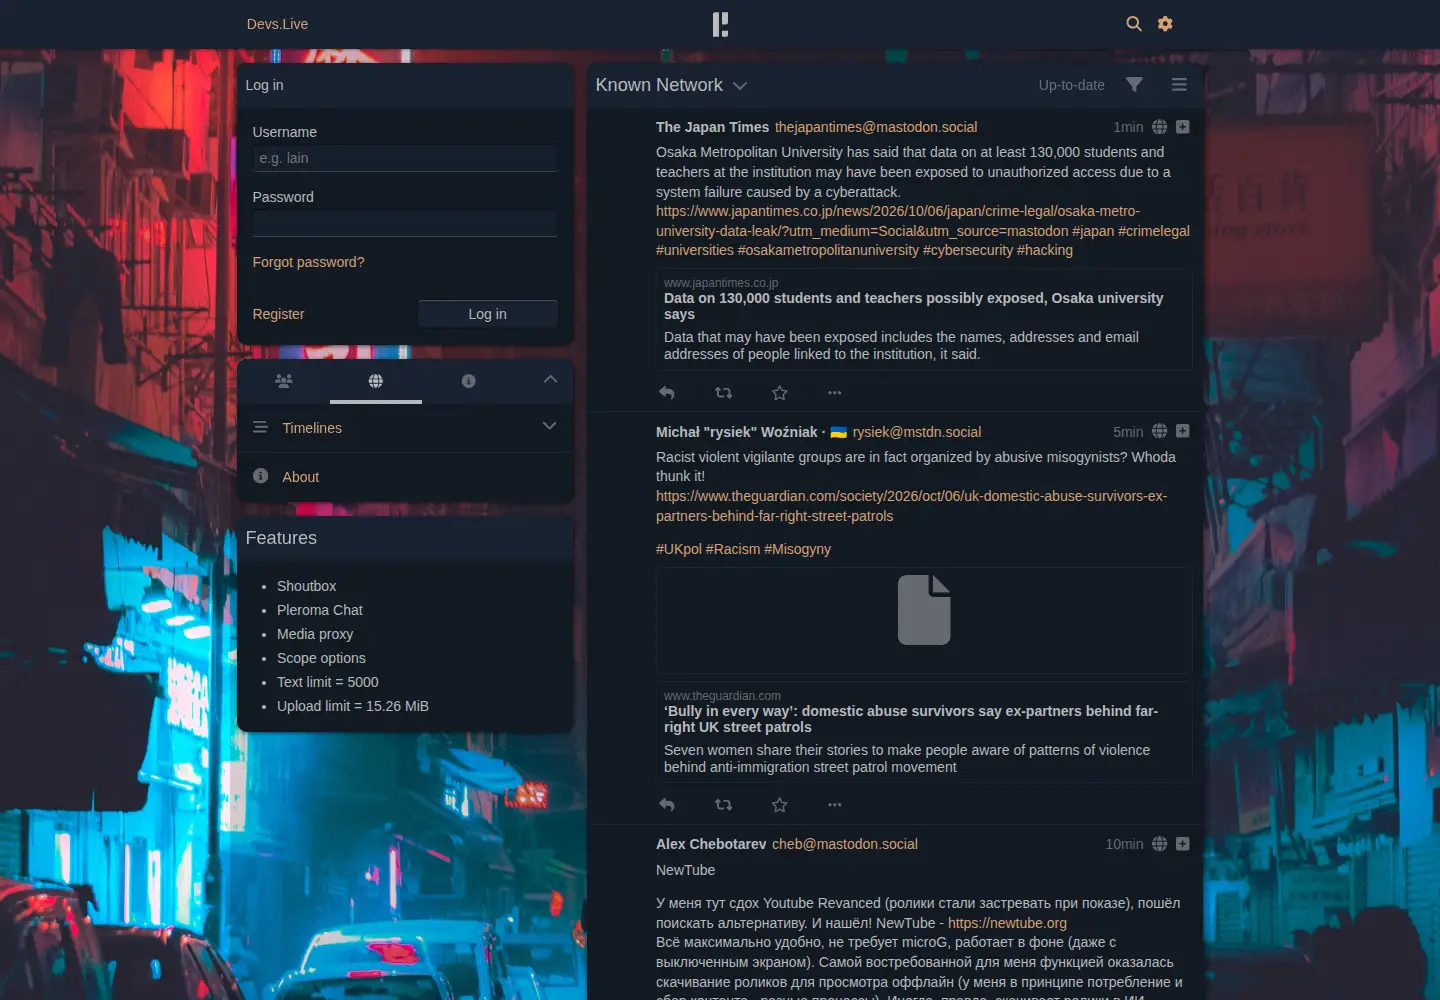The height and width of the screenshot is (1000, 1440).
Task: Open the Timelines menu entry
Action: pyautogui.click(x=405, y=428)
